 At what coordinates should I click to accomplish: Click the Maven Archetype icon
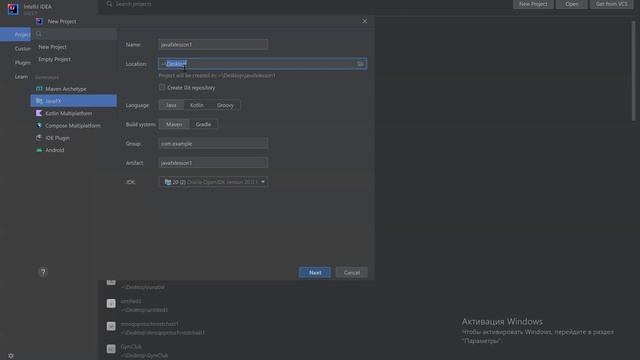click(39, 89)
